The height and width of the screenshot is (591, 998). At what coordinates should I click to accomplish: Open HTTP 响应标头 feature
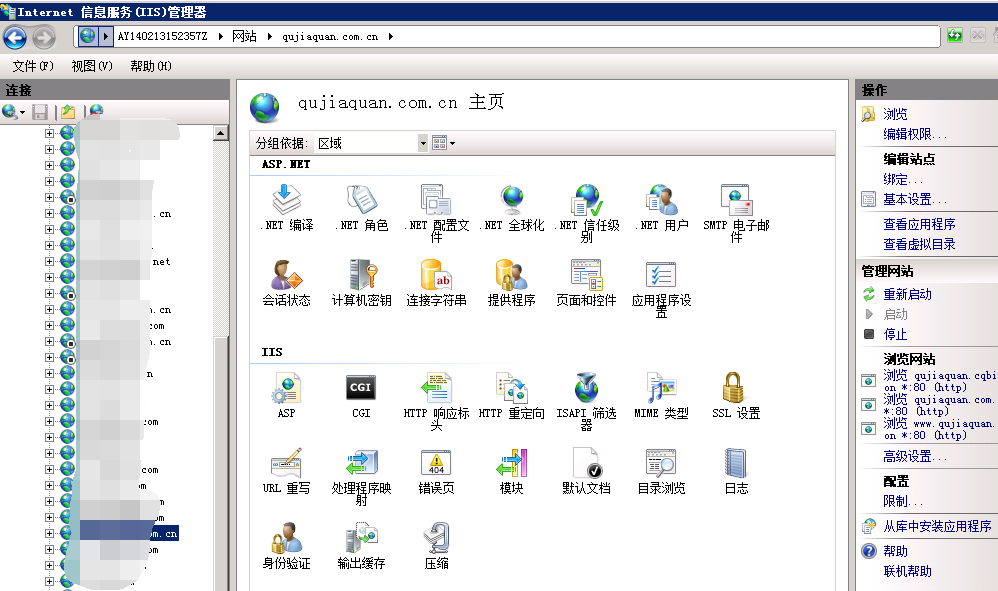437,401
